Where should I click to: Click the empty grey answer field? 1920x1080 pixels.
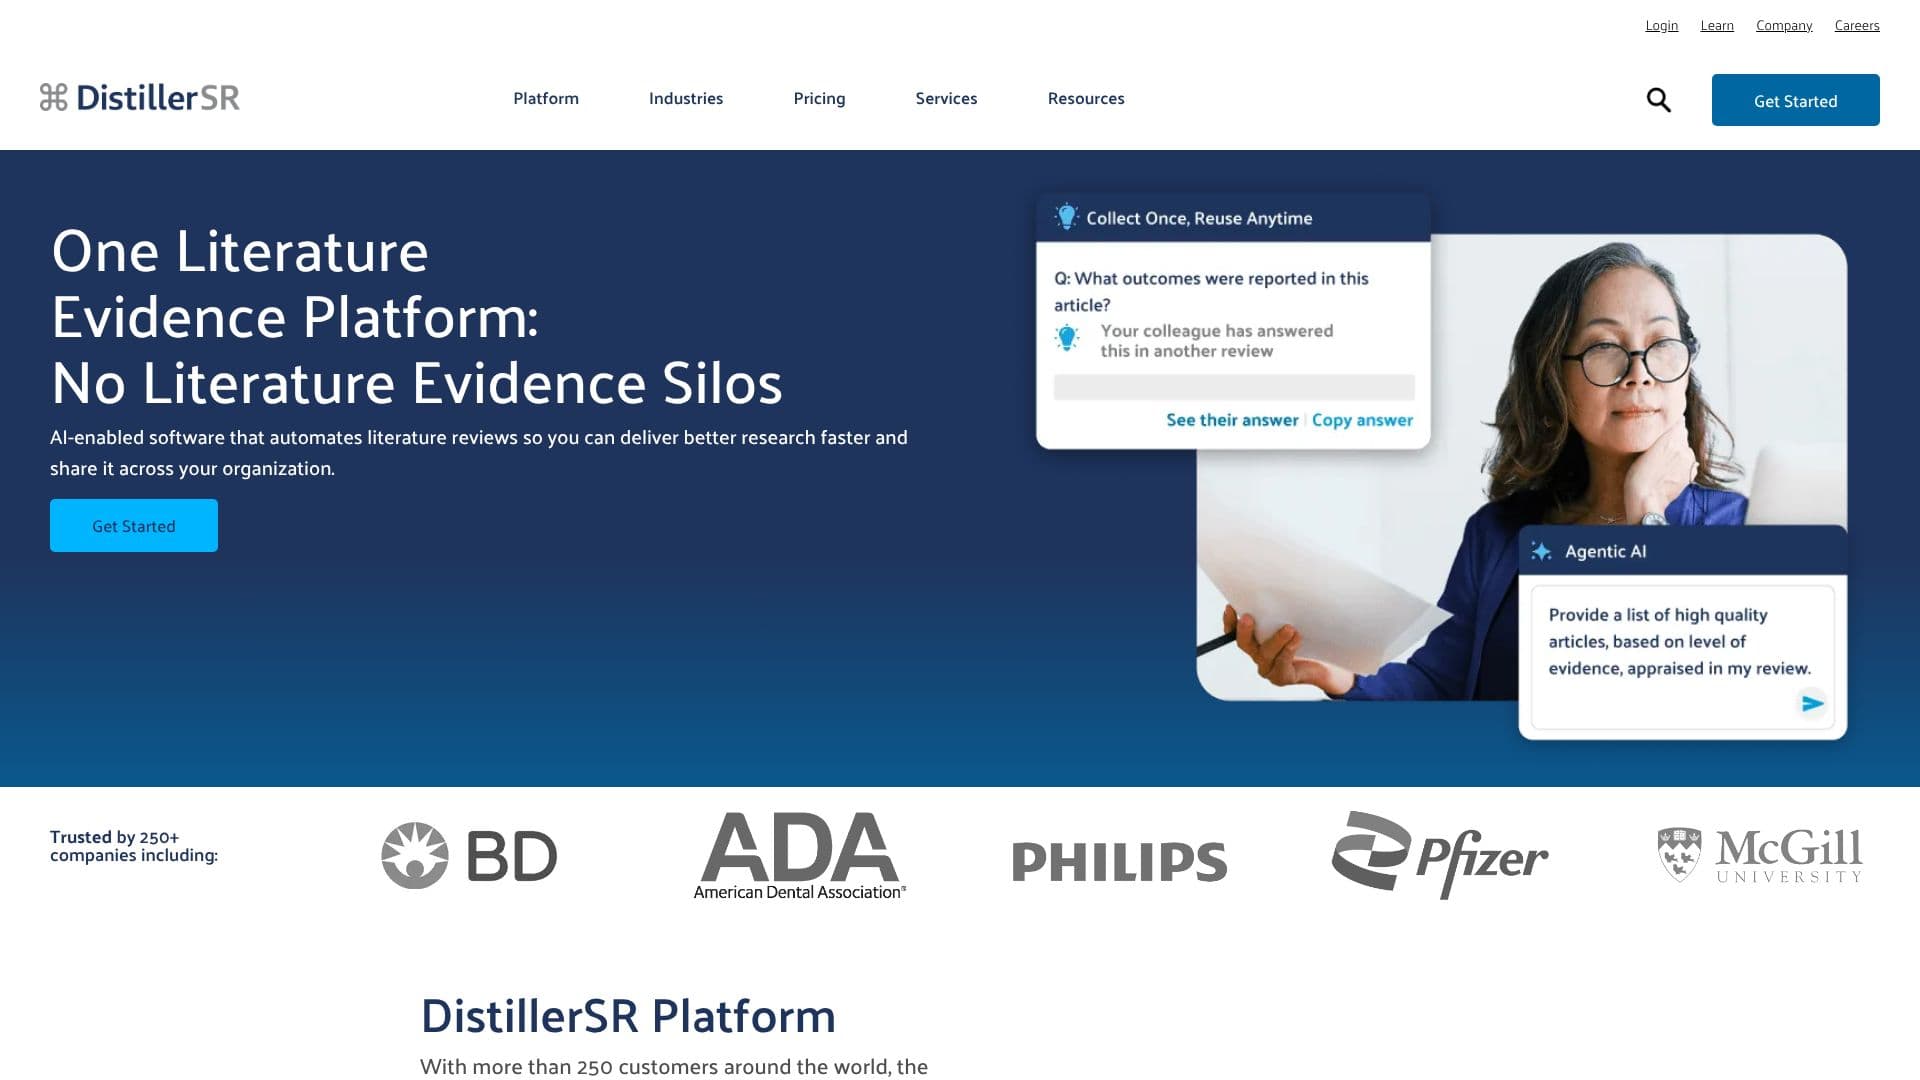click(x=1234, y=388)
